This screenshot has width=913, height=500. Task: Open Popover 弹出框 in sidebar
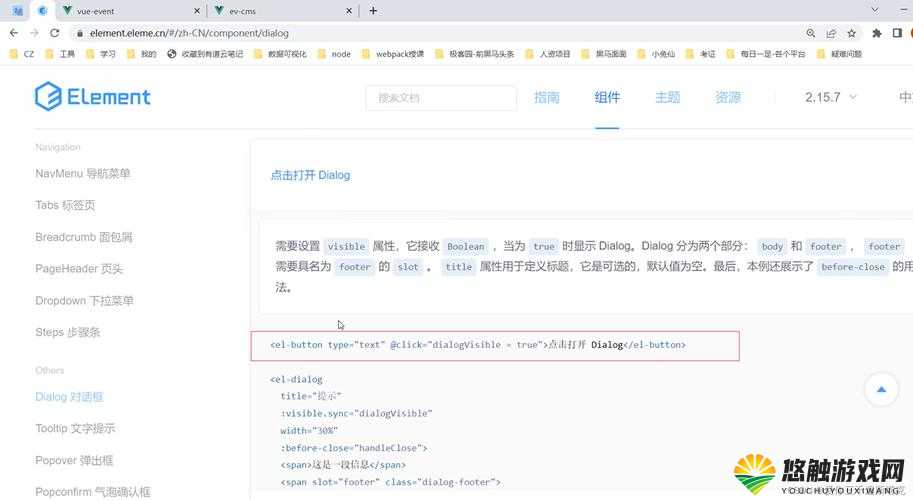tap(74, 460)
